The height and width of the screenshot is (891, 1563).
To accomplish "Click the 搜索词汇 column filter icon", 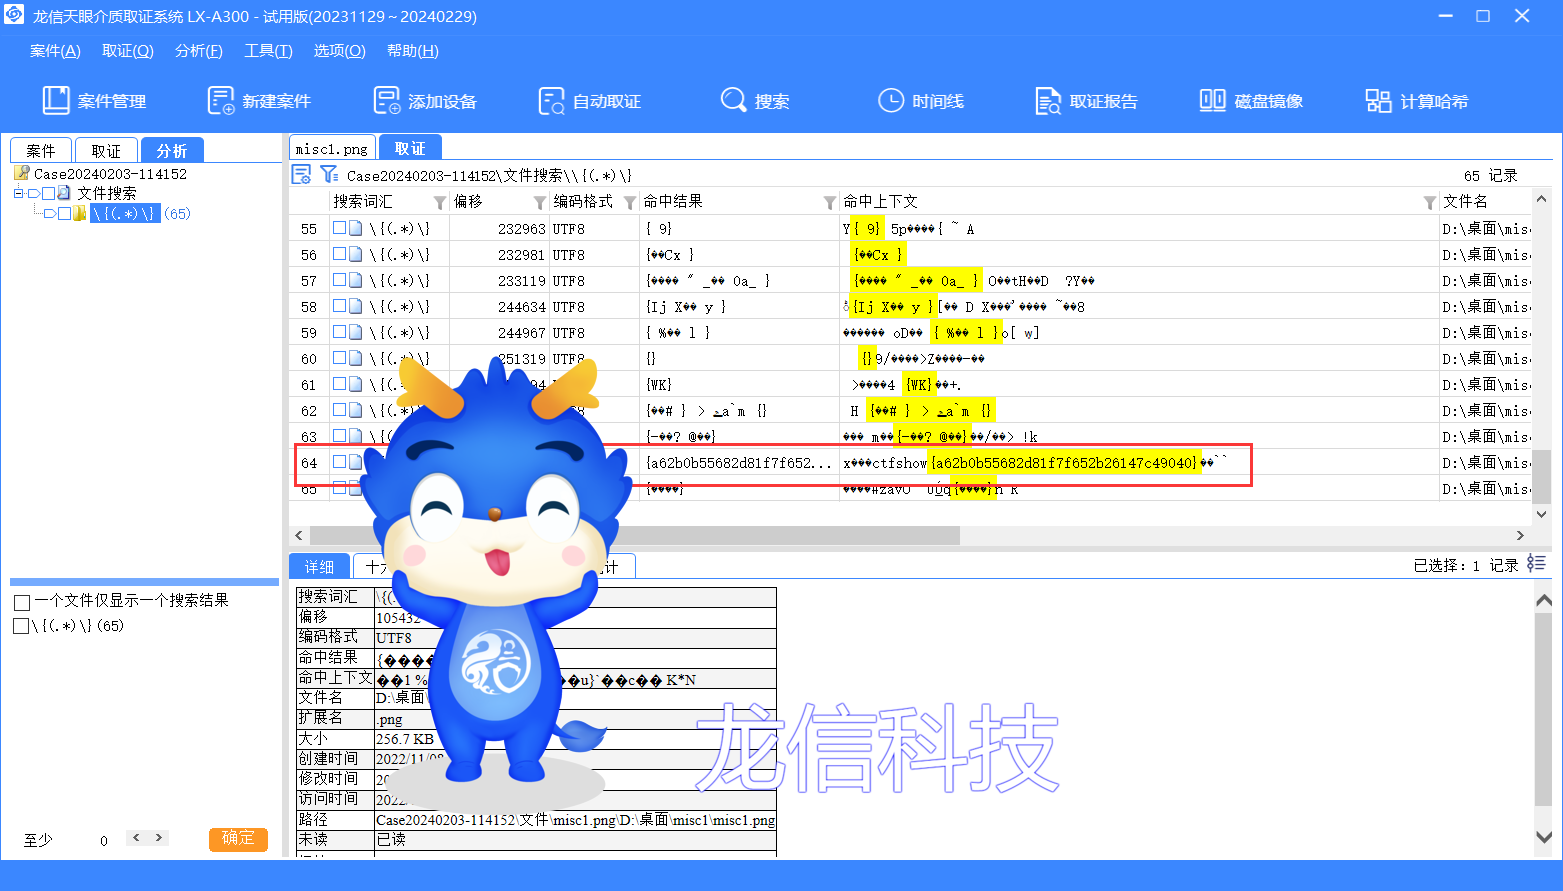I will (x=439, y=203).
